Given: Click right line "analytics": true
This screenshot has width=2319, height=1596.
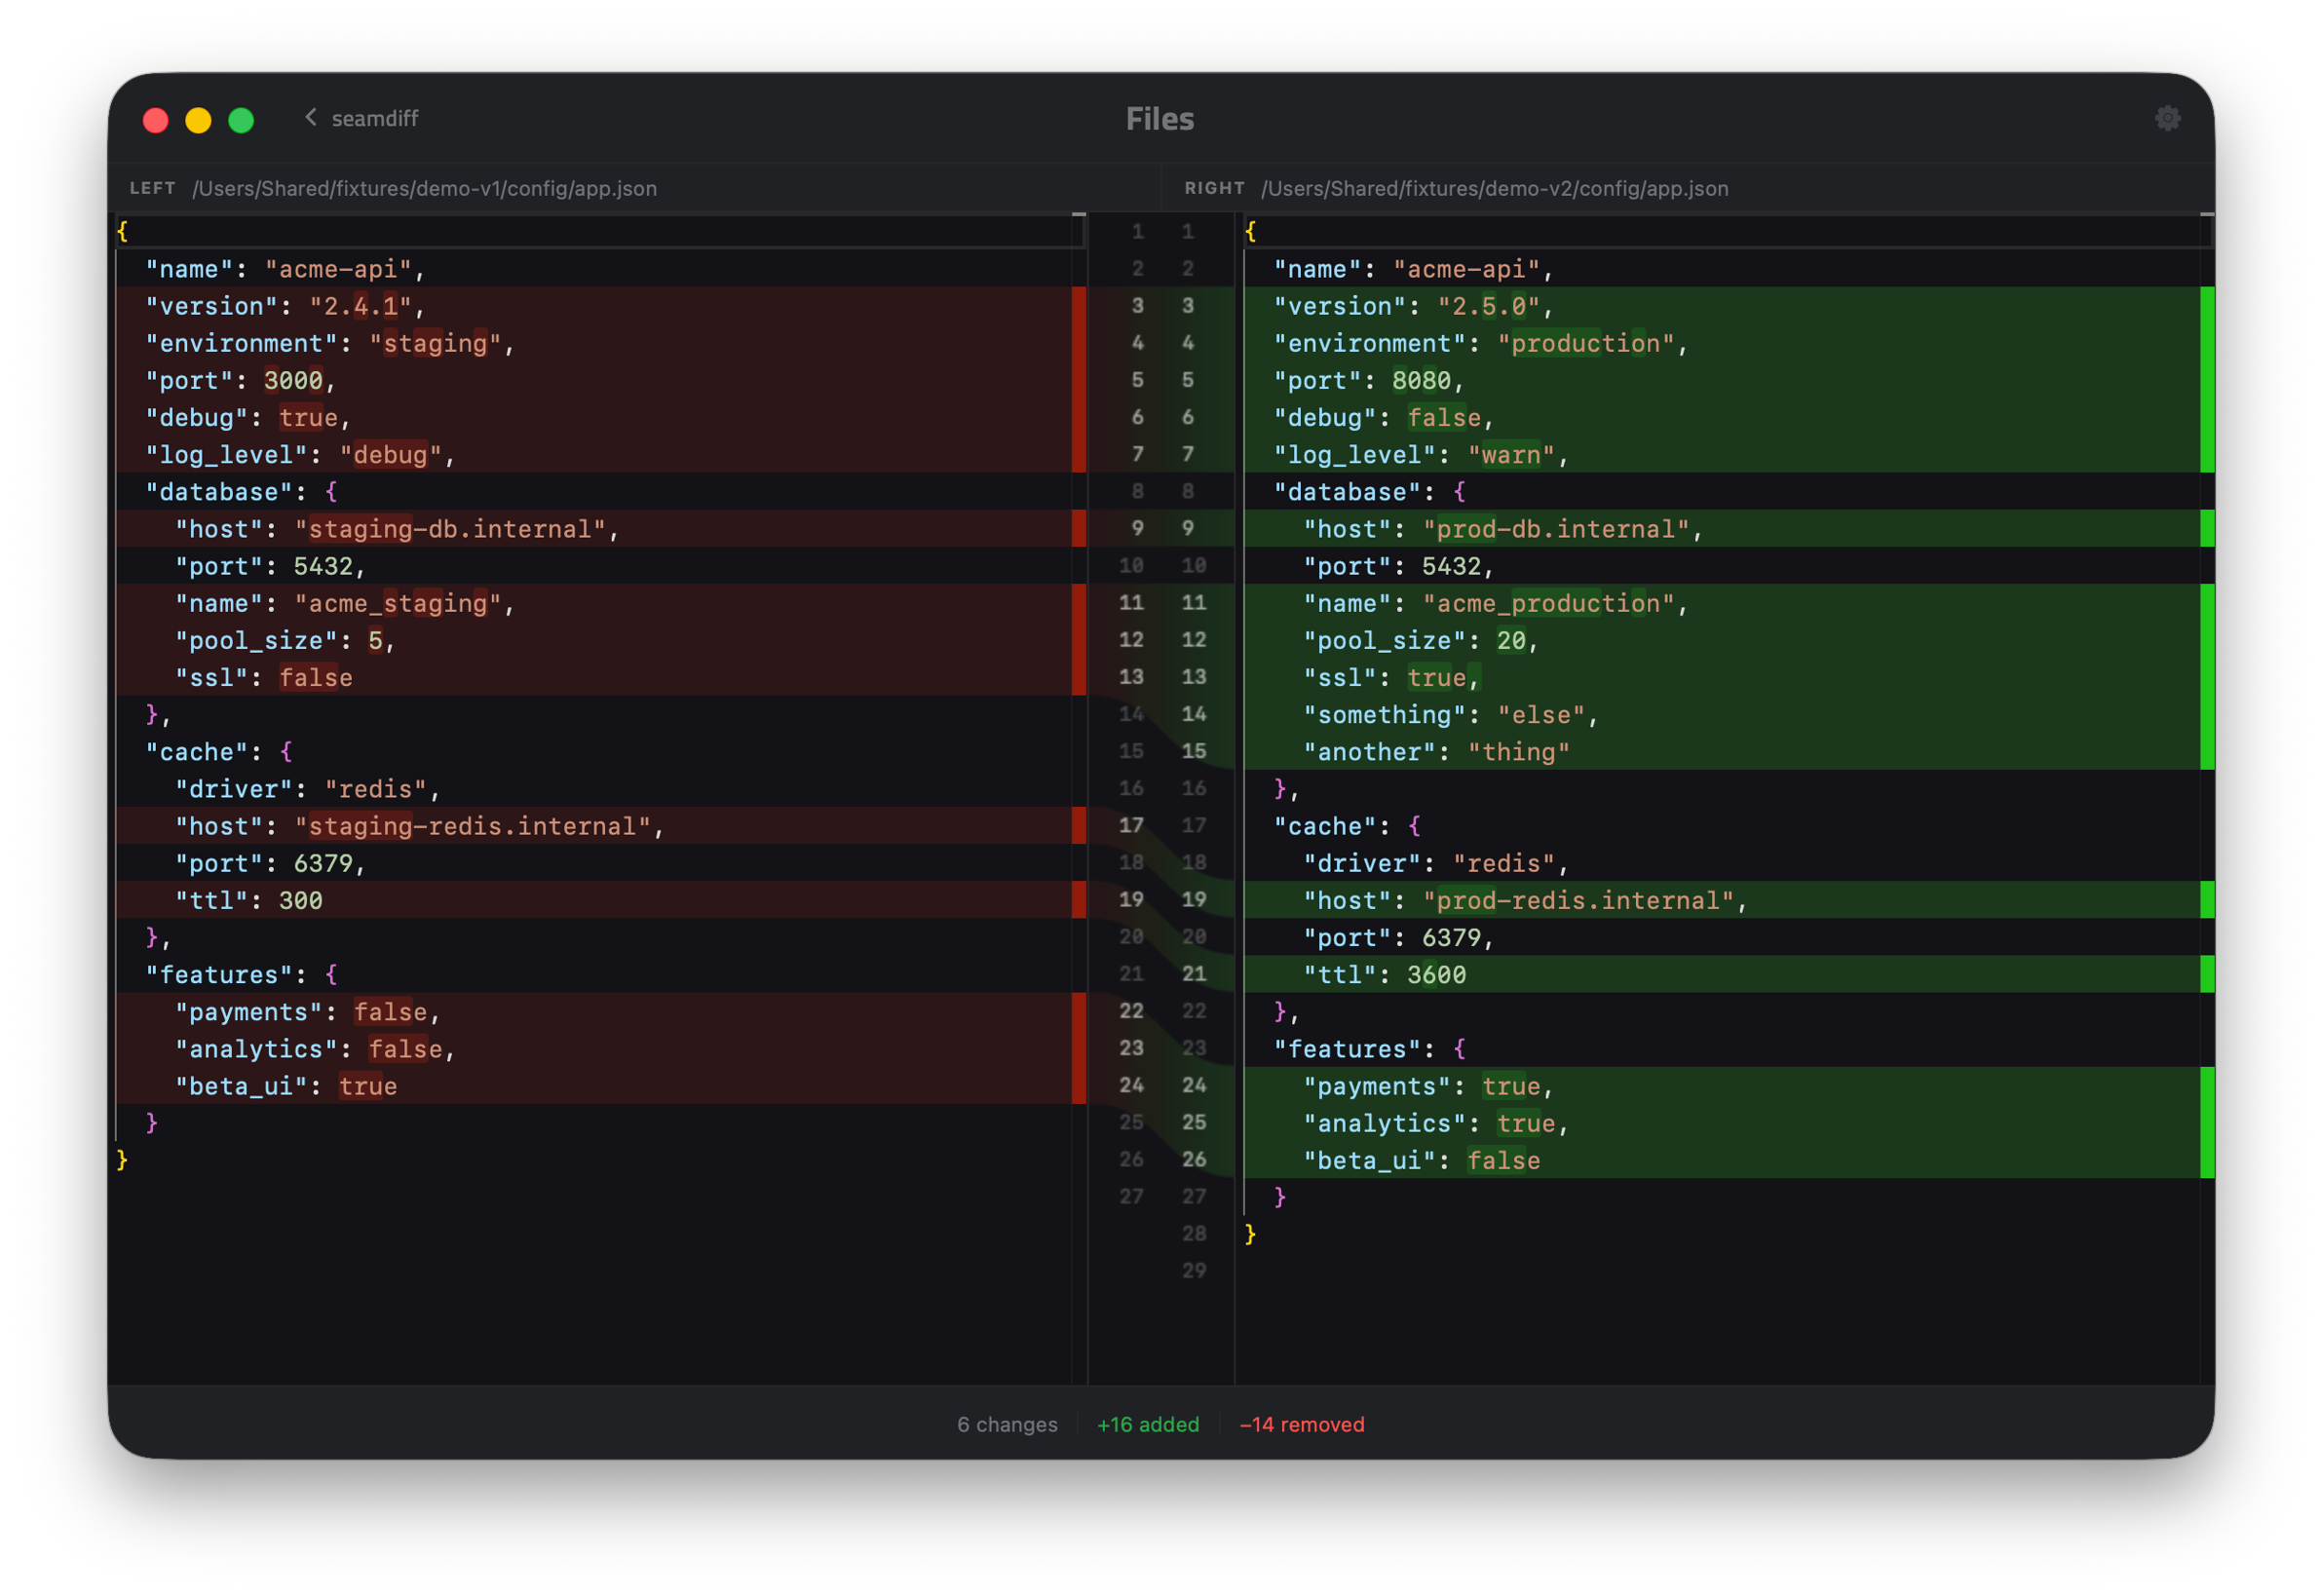Looking at the screenshot, I should point(1721,1122).
